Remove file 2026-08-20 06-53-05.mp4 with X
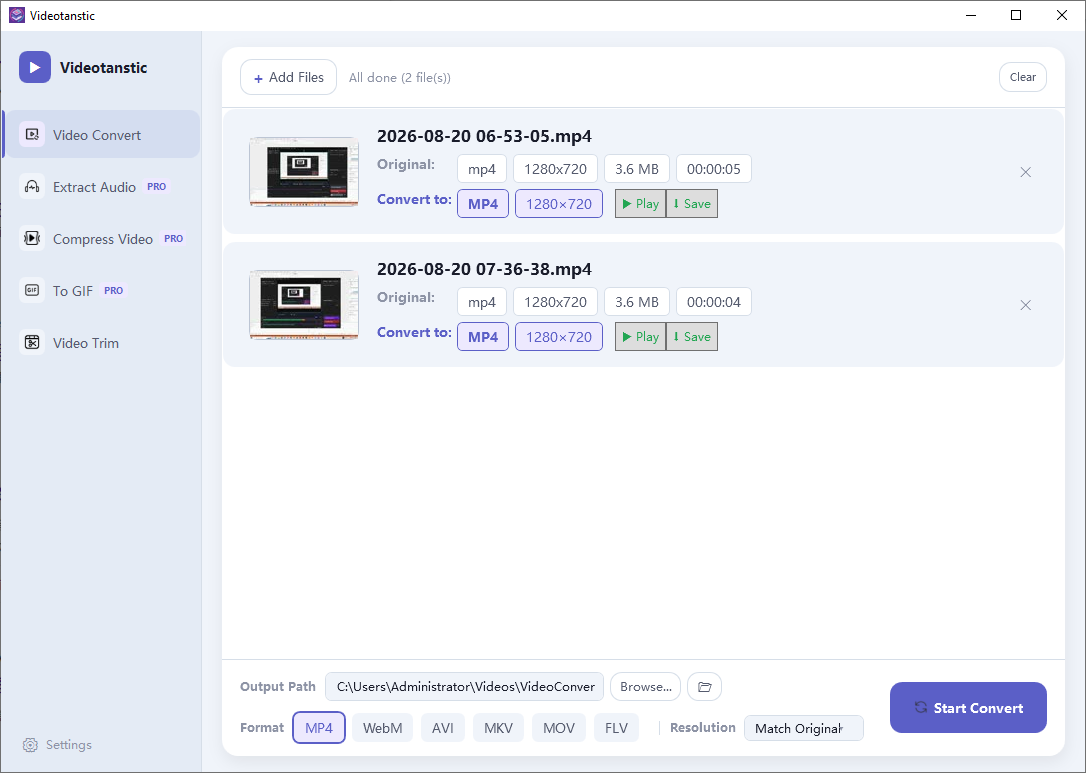The image size is (1086, 773). tap(1026, 172)
